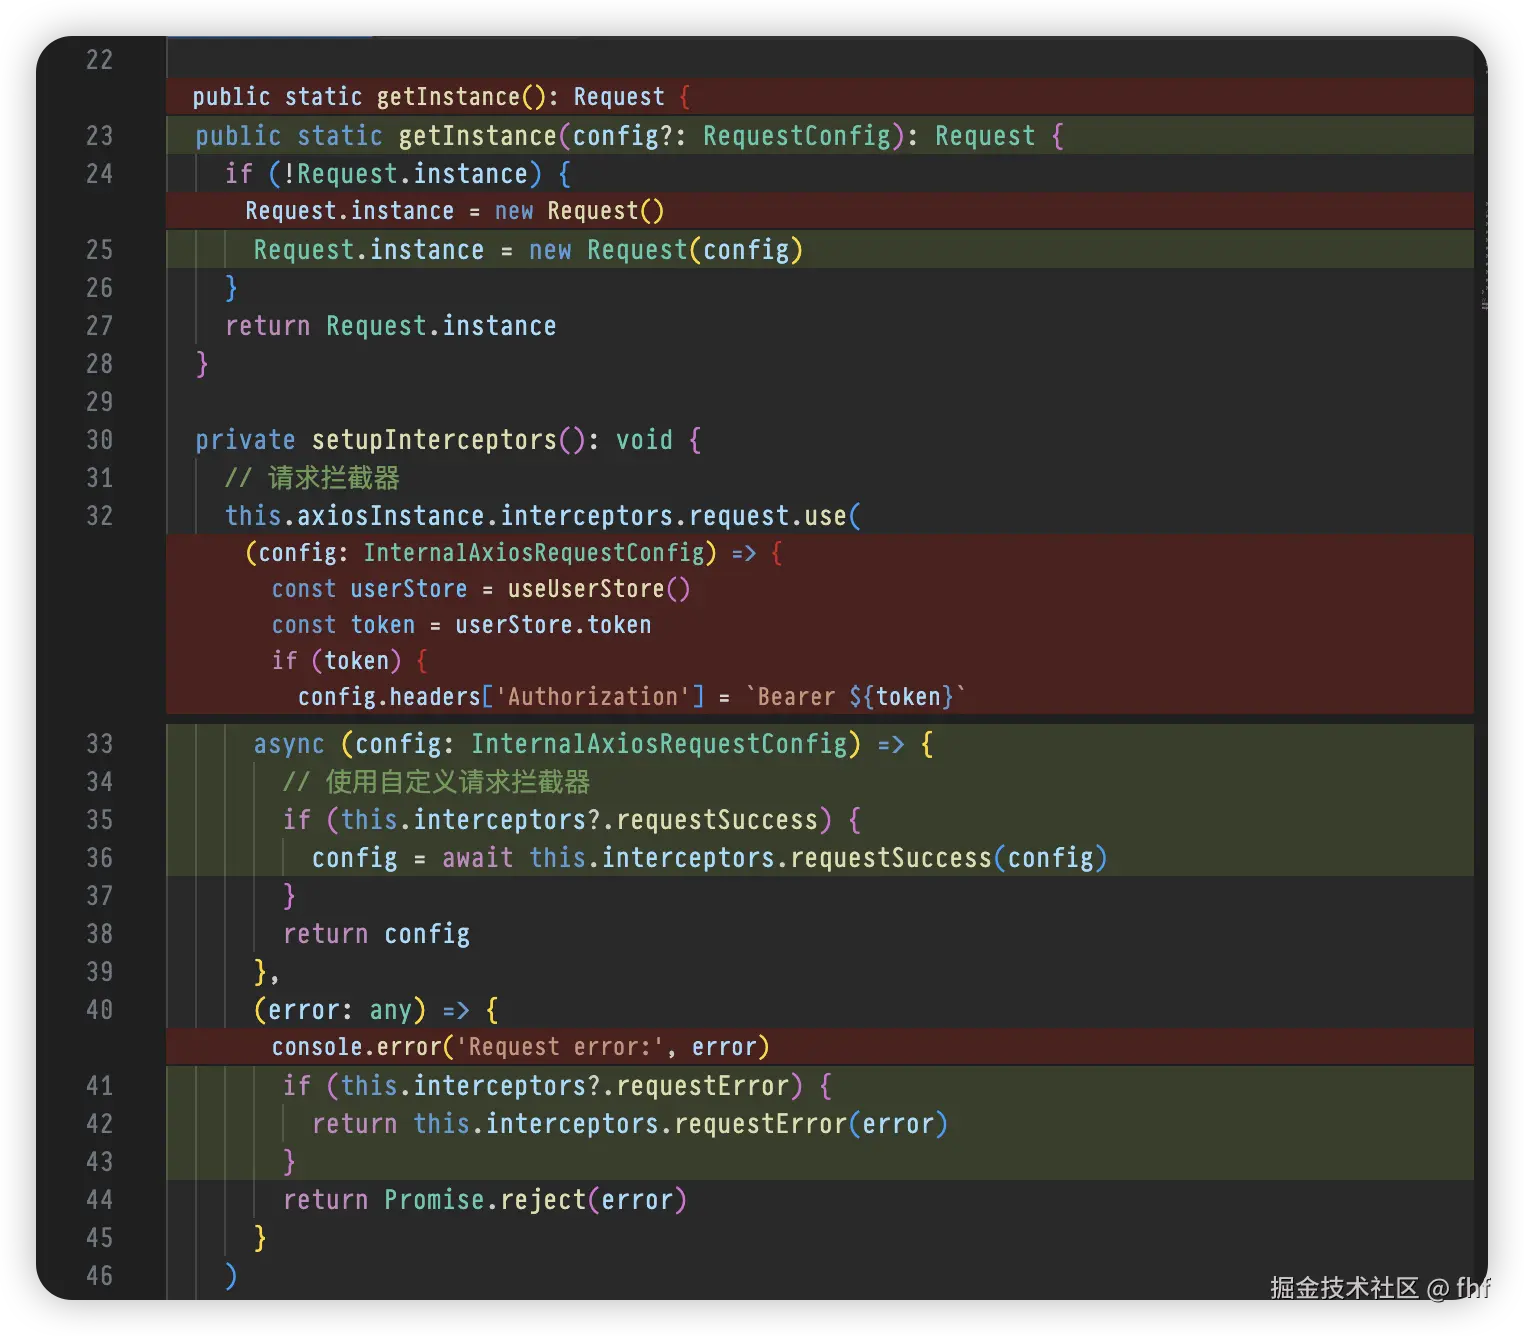The width and height of the screenshot is (1524, 1336).
Task: Click line number 23 in gutter
Action: (99, 135)
